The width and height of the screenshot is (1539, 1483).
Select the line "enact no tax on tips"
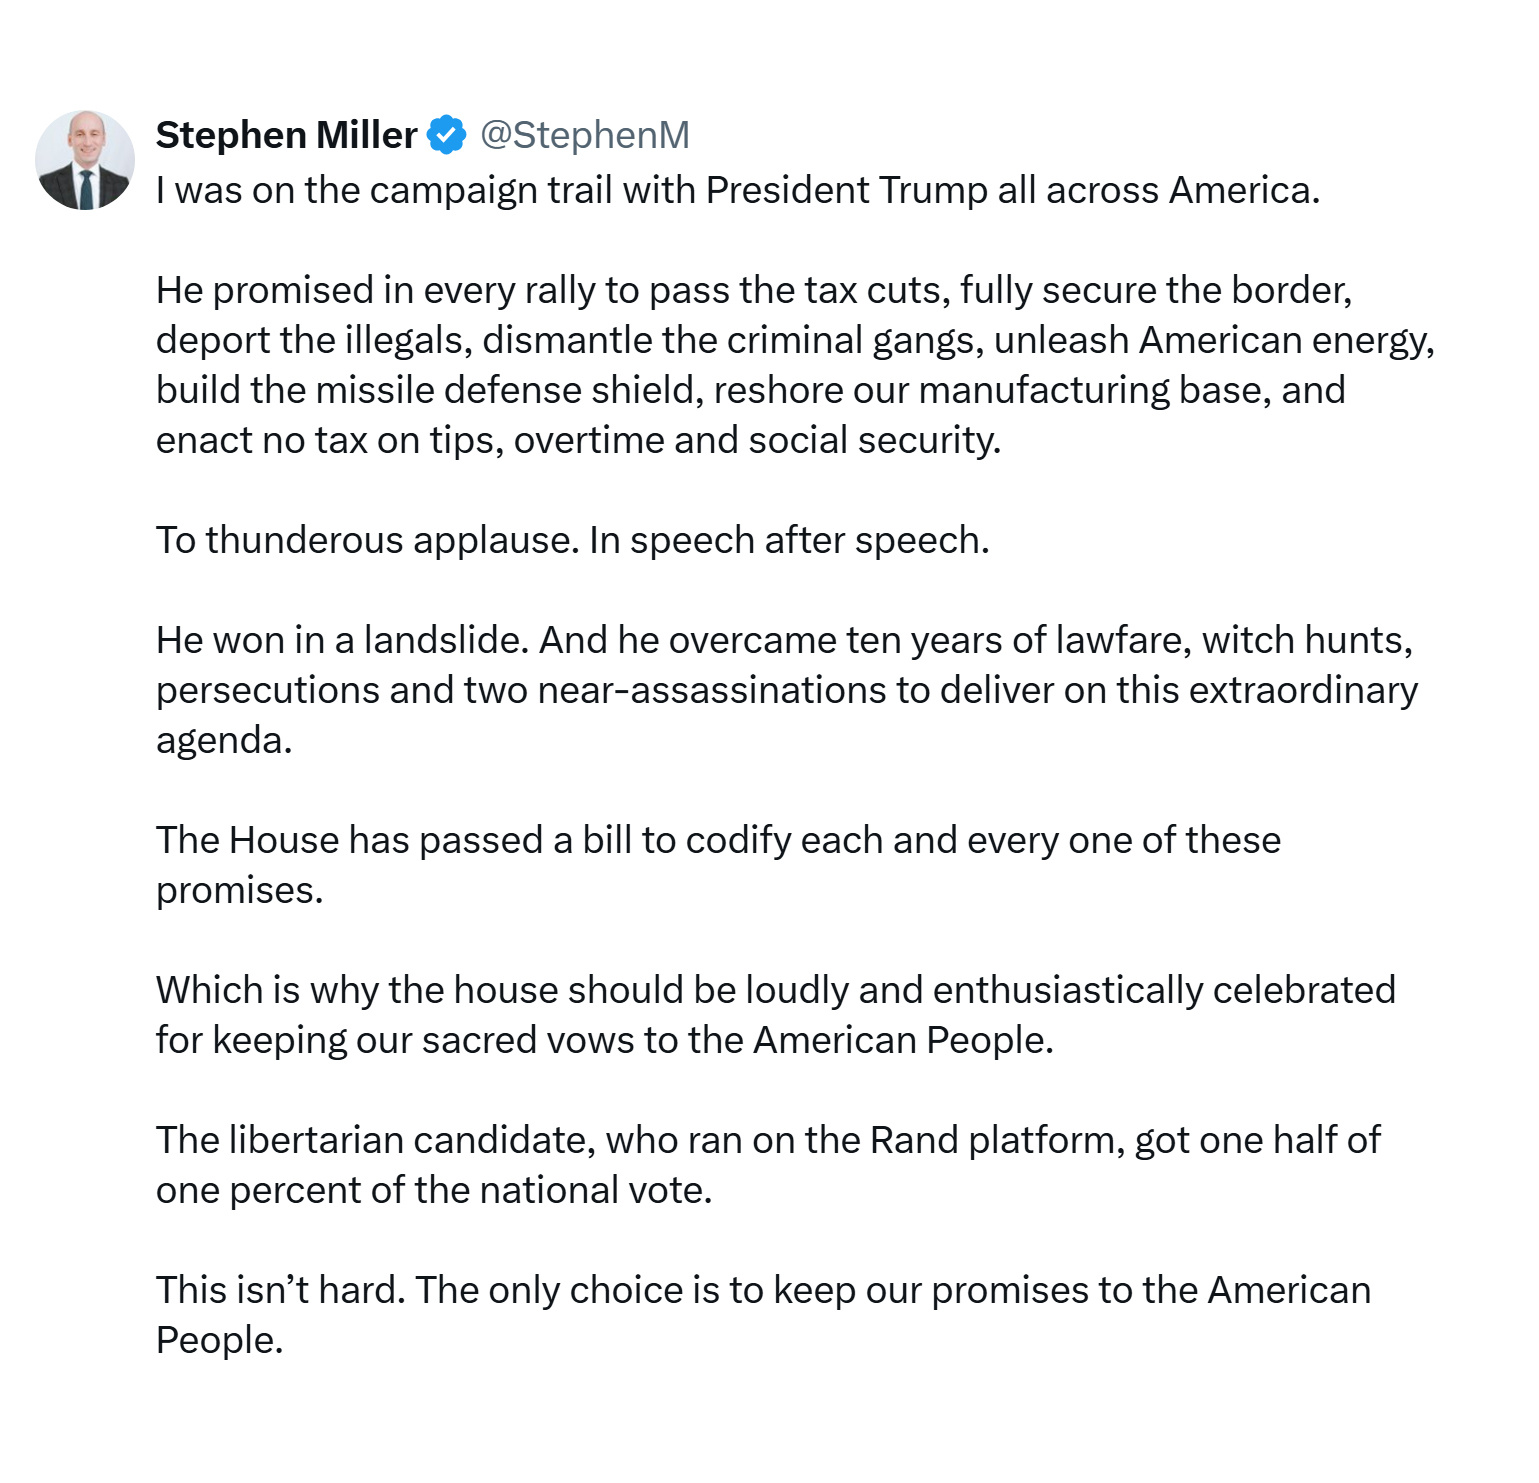tap(578, 440)
